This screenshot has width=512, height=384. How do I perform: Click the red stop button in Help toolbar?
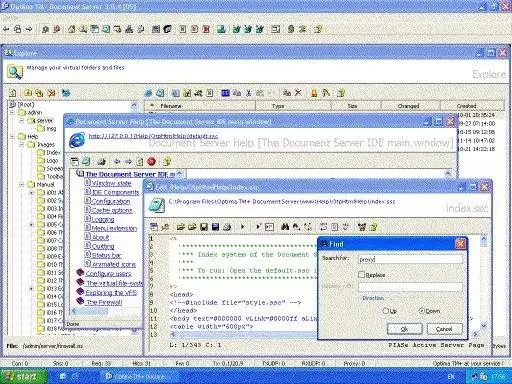pyautogui.click(x=152, y=162)
